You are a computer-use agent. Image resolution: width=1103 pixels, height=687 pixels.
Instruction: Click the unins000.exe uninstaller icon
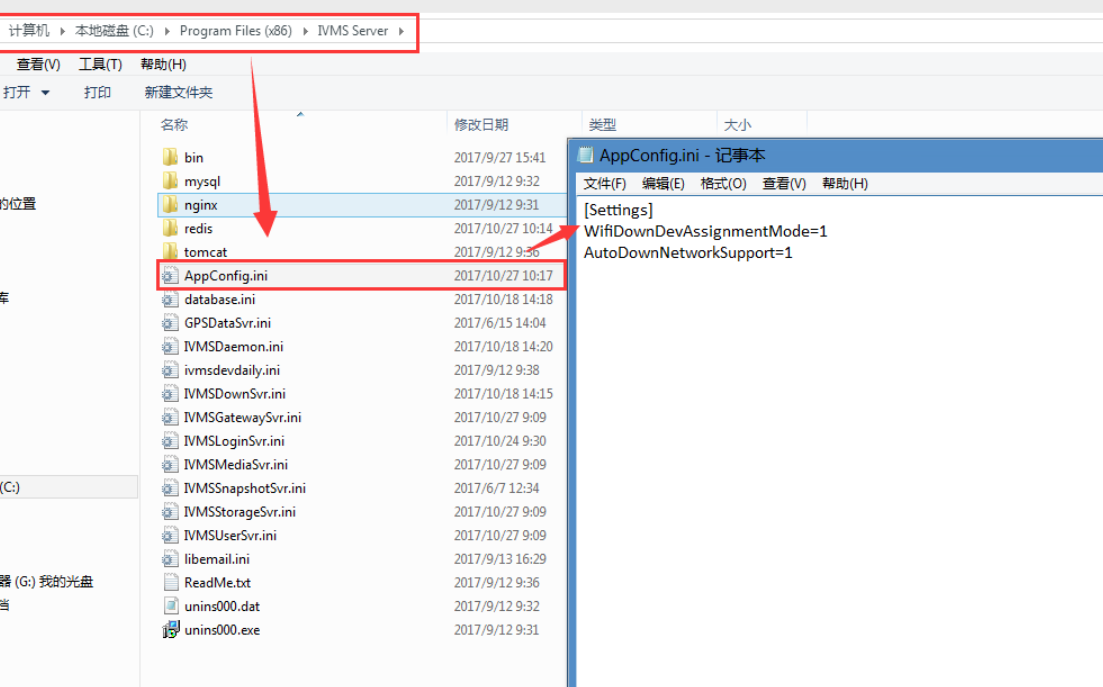click(x=170, y=629)
